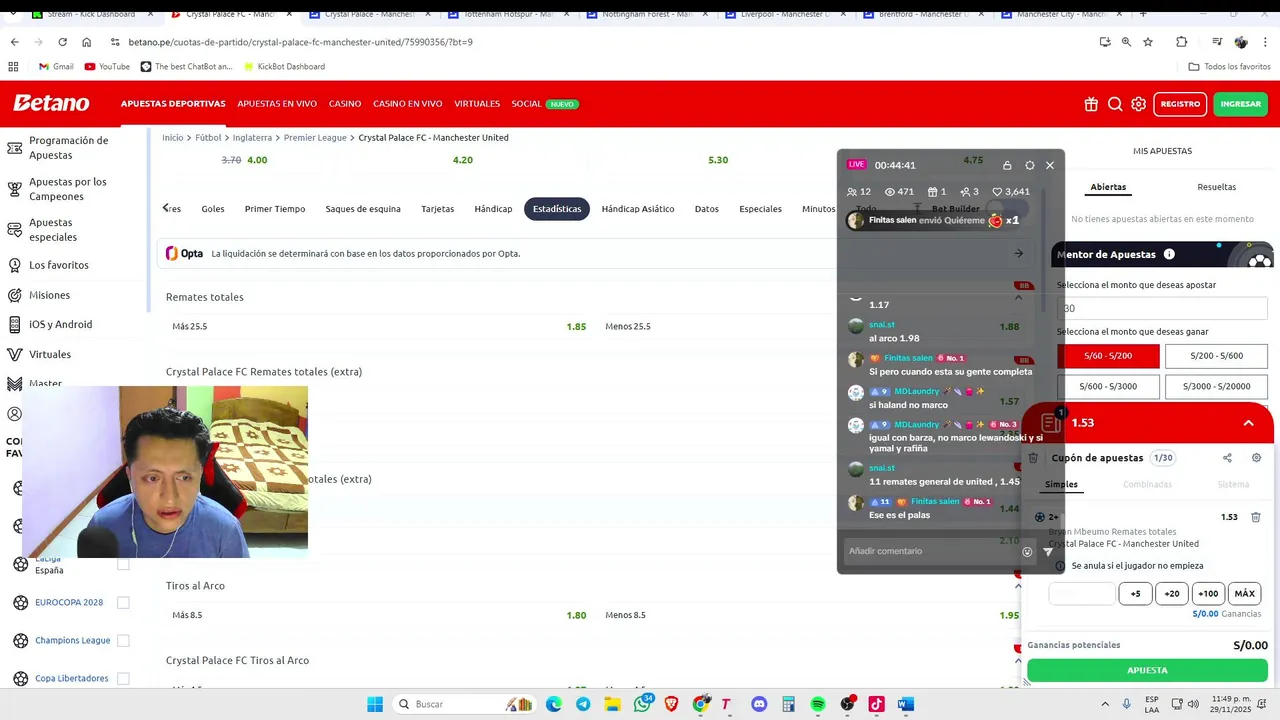Viewport: 1280px width, 720px height.
Task: Bookmark this page with the star icon
Action: click(1148, 42)
